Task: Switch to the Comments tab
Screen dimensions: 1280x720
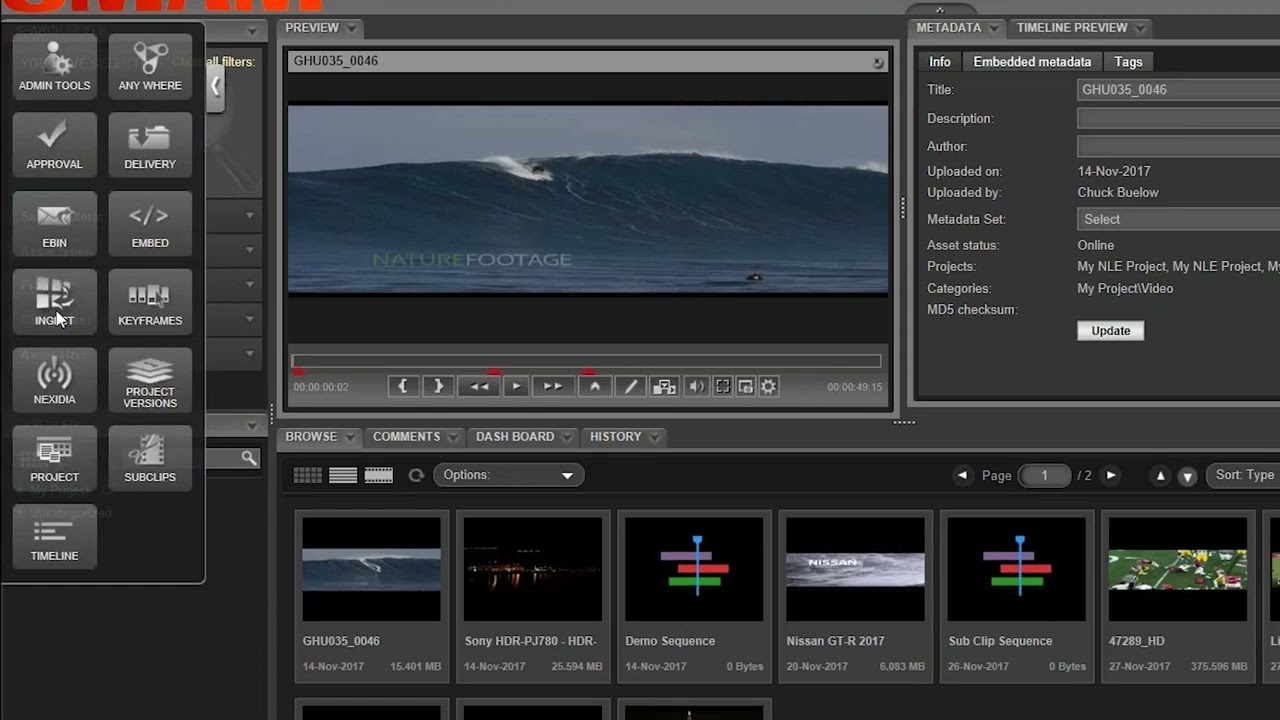Action: 406,437
